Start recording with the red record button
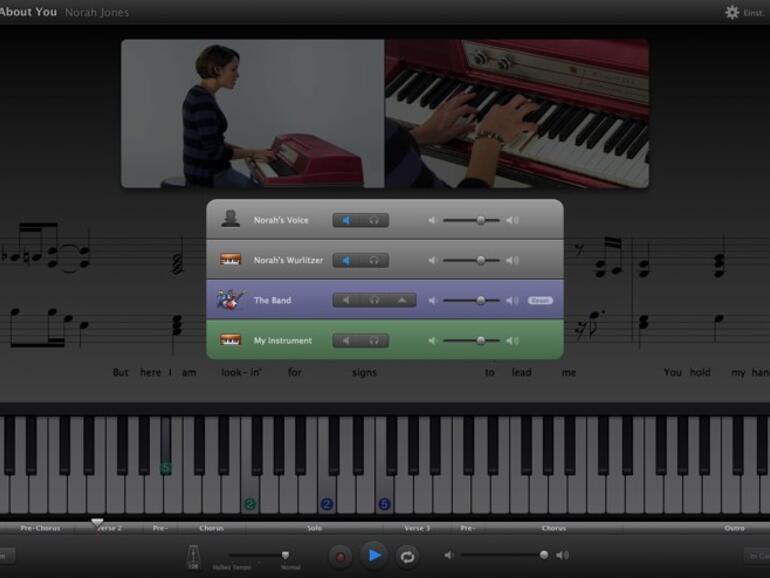This screenshot has width=770, height=578. [340, 557]
